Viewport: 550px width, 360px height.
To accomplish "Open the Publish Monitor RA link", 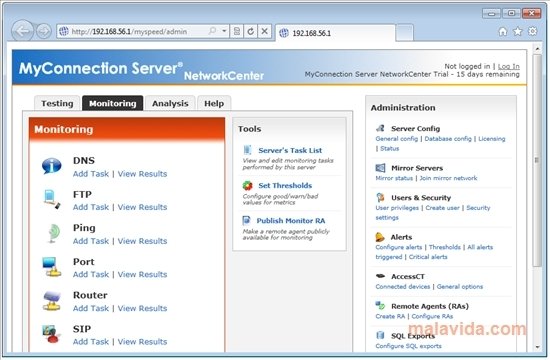I will 291,220.
